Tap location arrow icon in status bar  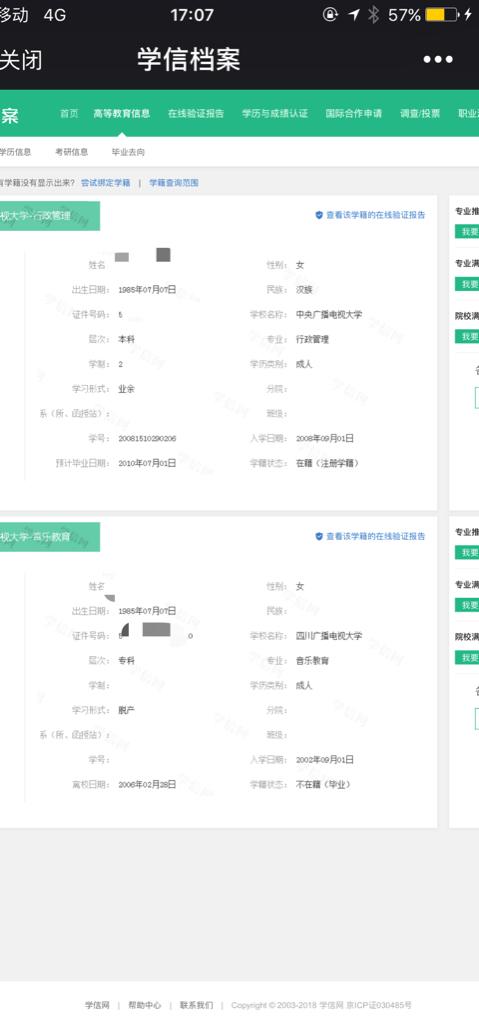pos(354,14)
